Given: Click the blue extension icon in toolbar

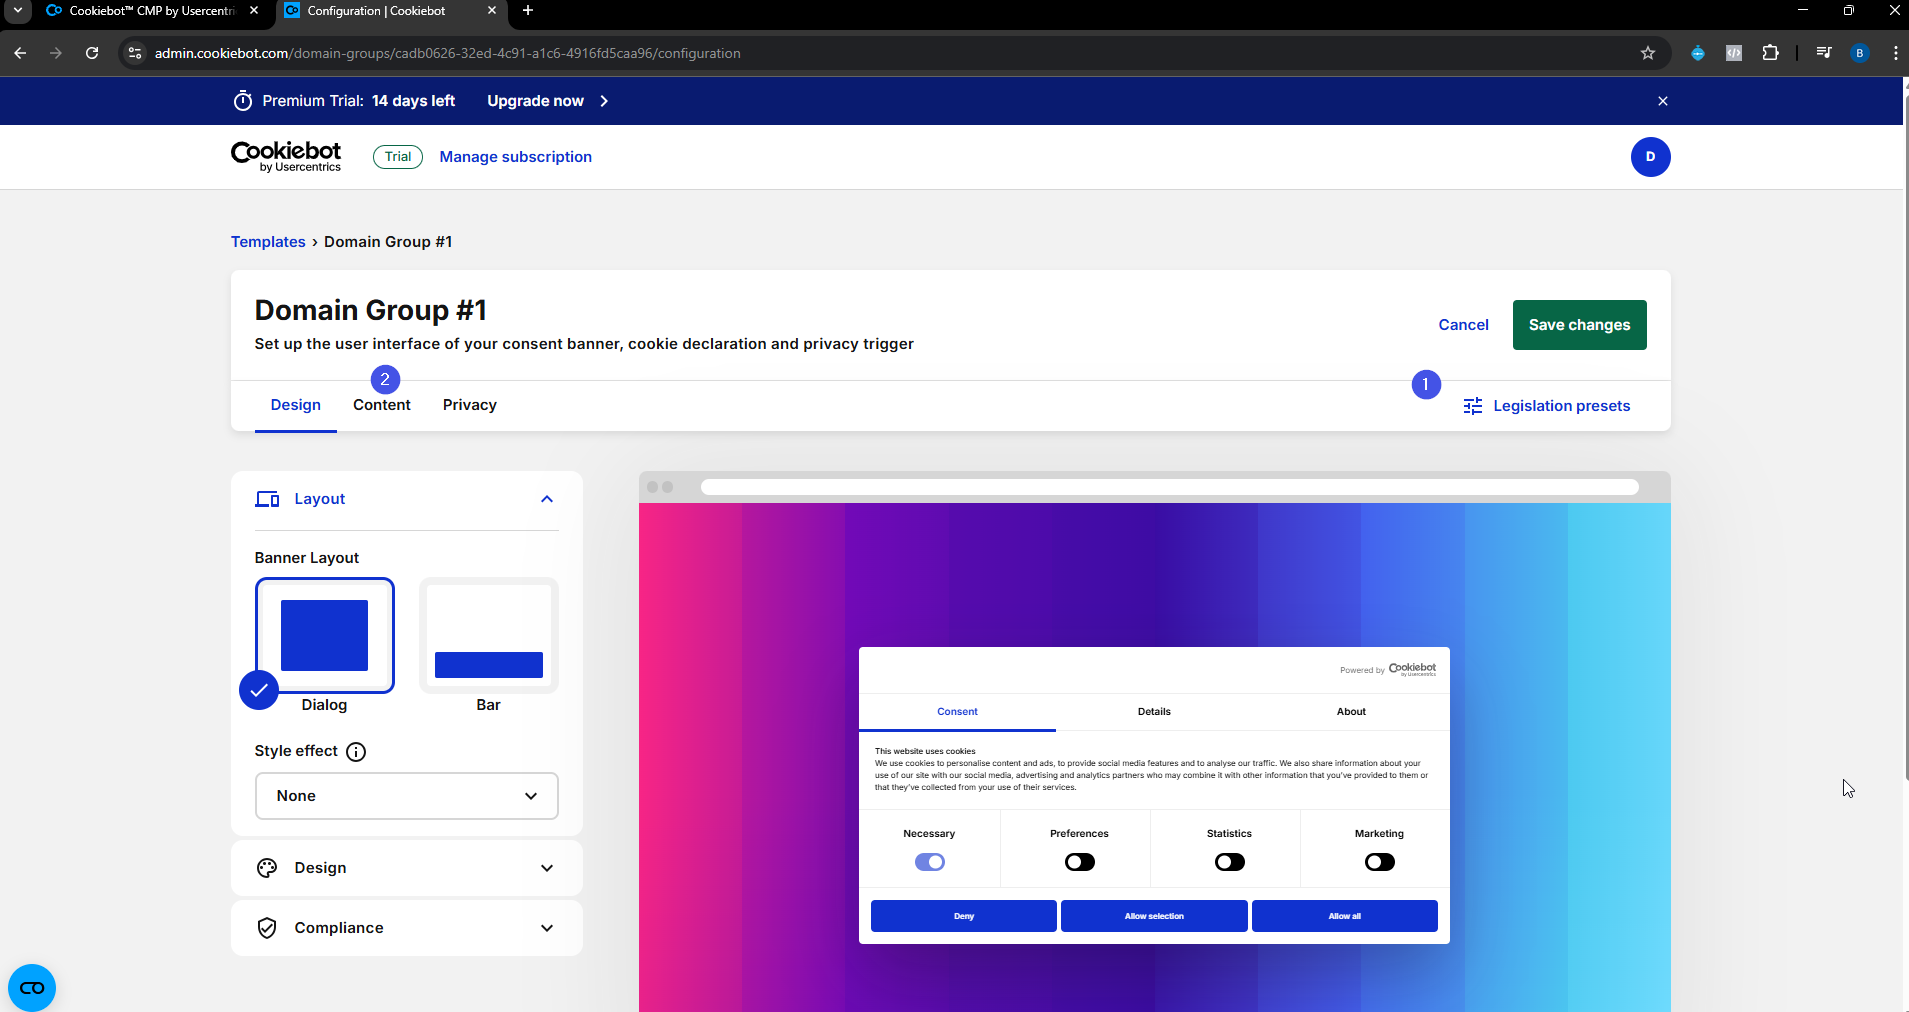Looking at the screenshot, I should [1698, 53].
